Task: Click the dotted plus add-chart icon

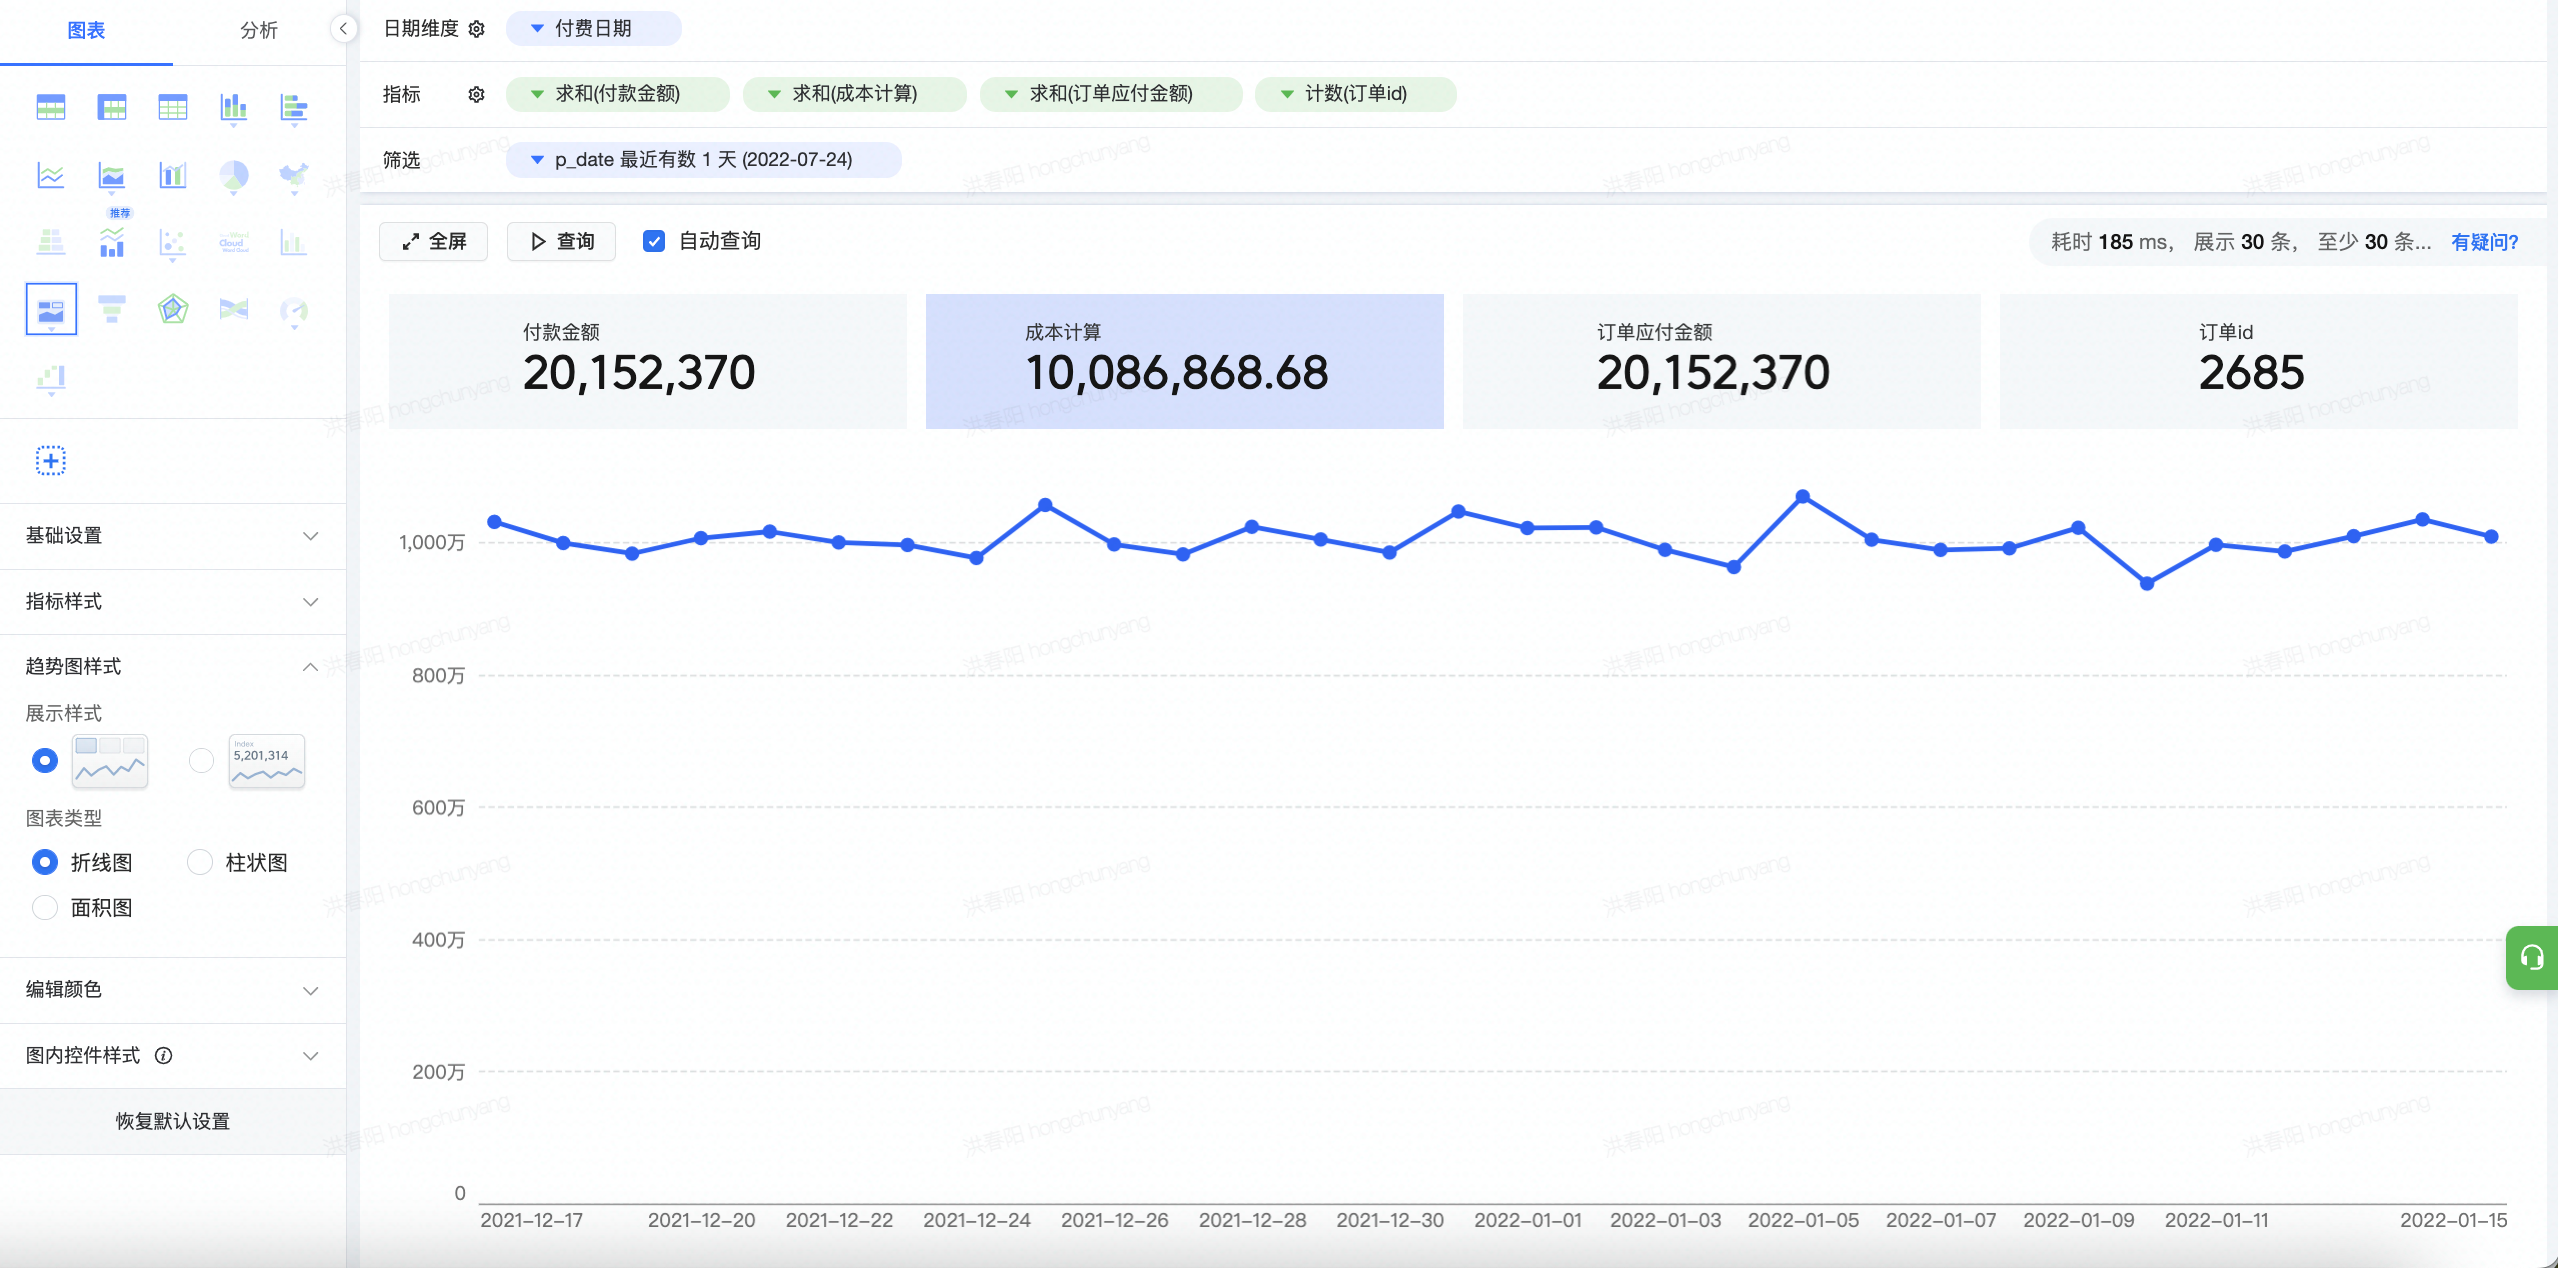Action: (x=51, y=460)
